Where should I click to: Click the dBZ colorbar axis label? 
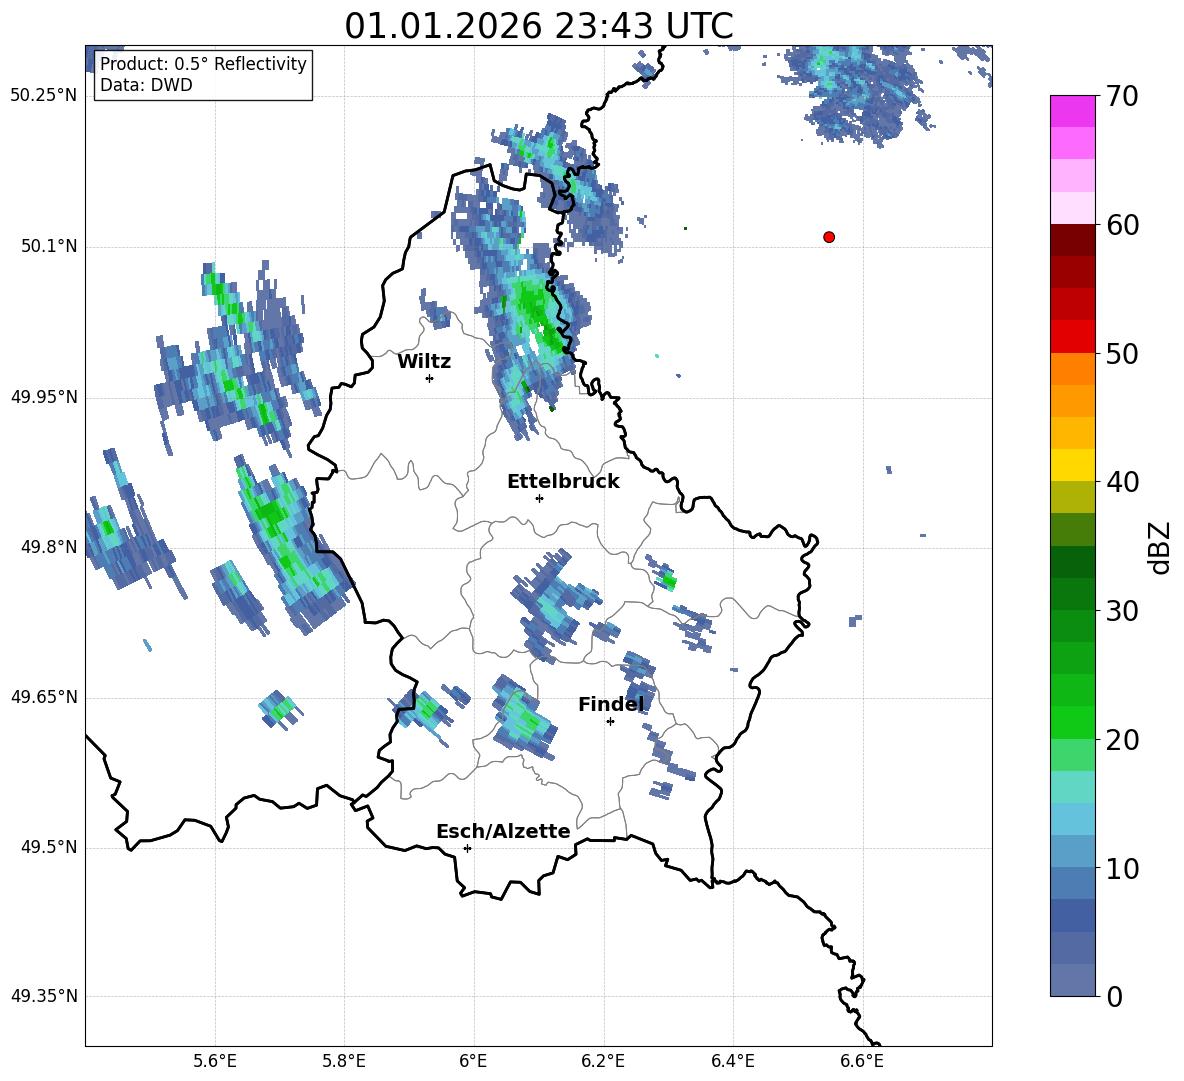click(1161, 547)
